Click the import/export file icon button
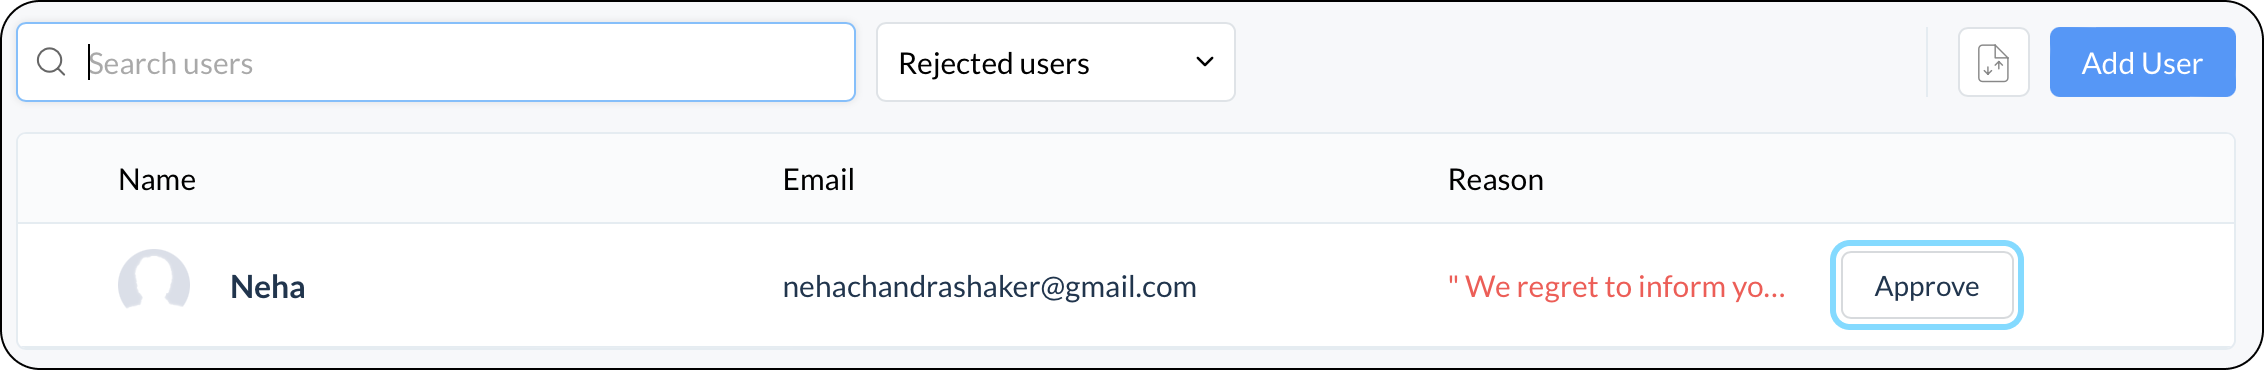 (x=1993, y=62)
